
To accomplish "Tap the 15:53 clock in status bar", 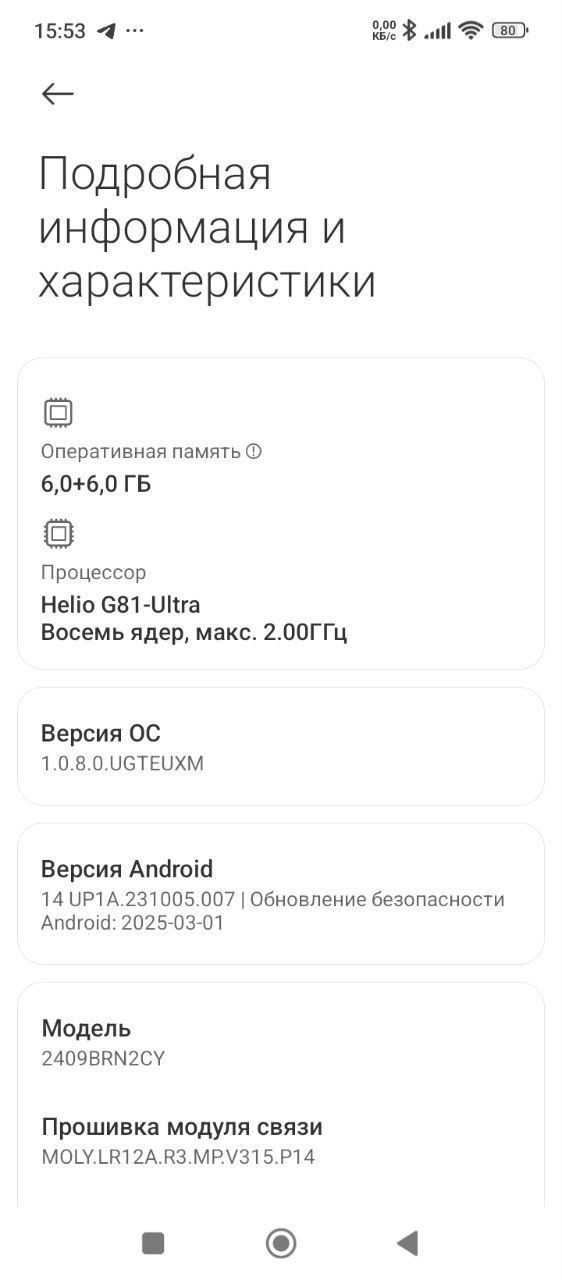I will point(60,30).
